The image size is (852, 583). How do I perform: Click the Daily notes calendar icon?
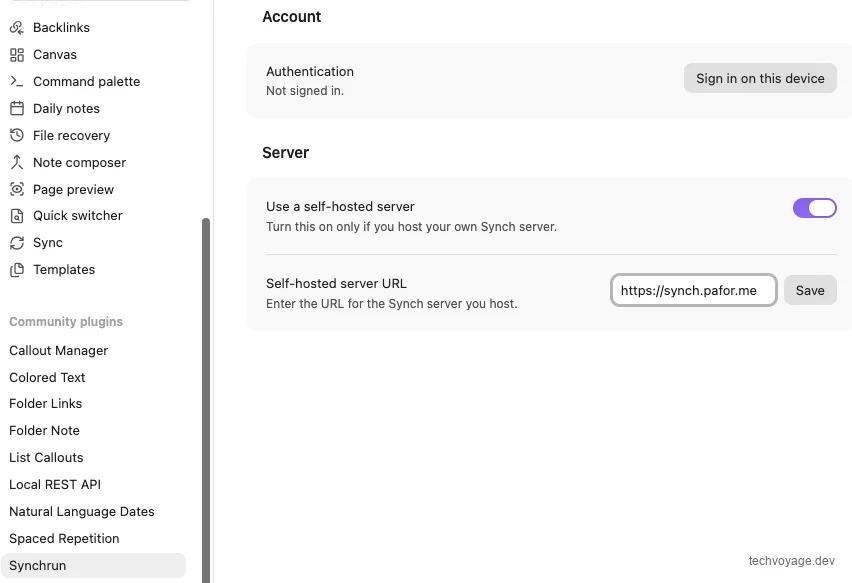17,109
